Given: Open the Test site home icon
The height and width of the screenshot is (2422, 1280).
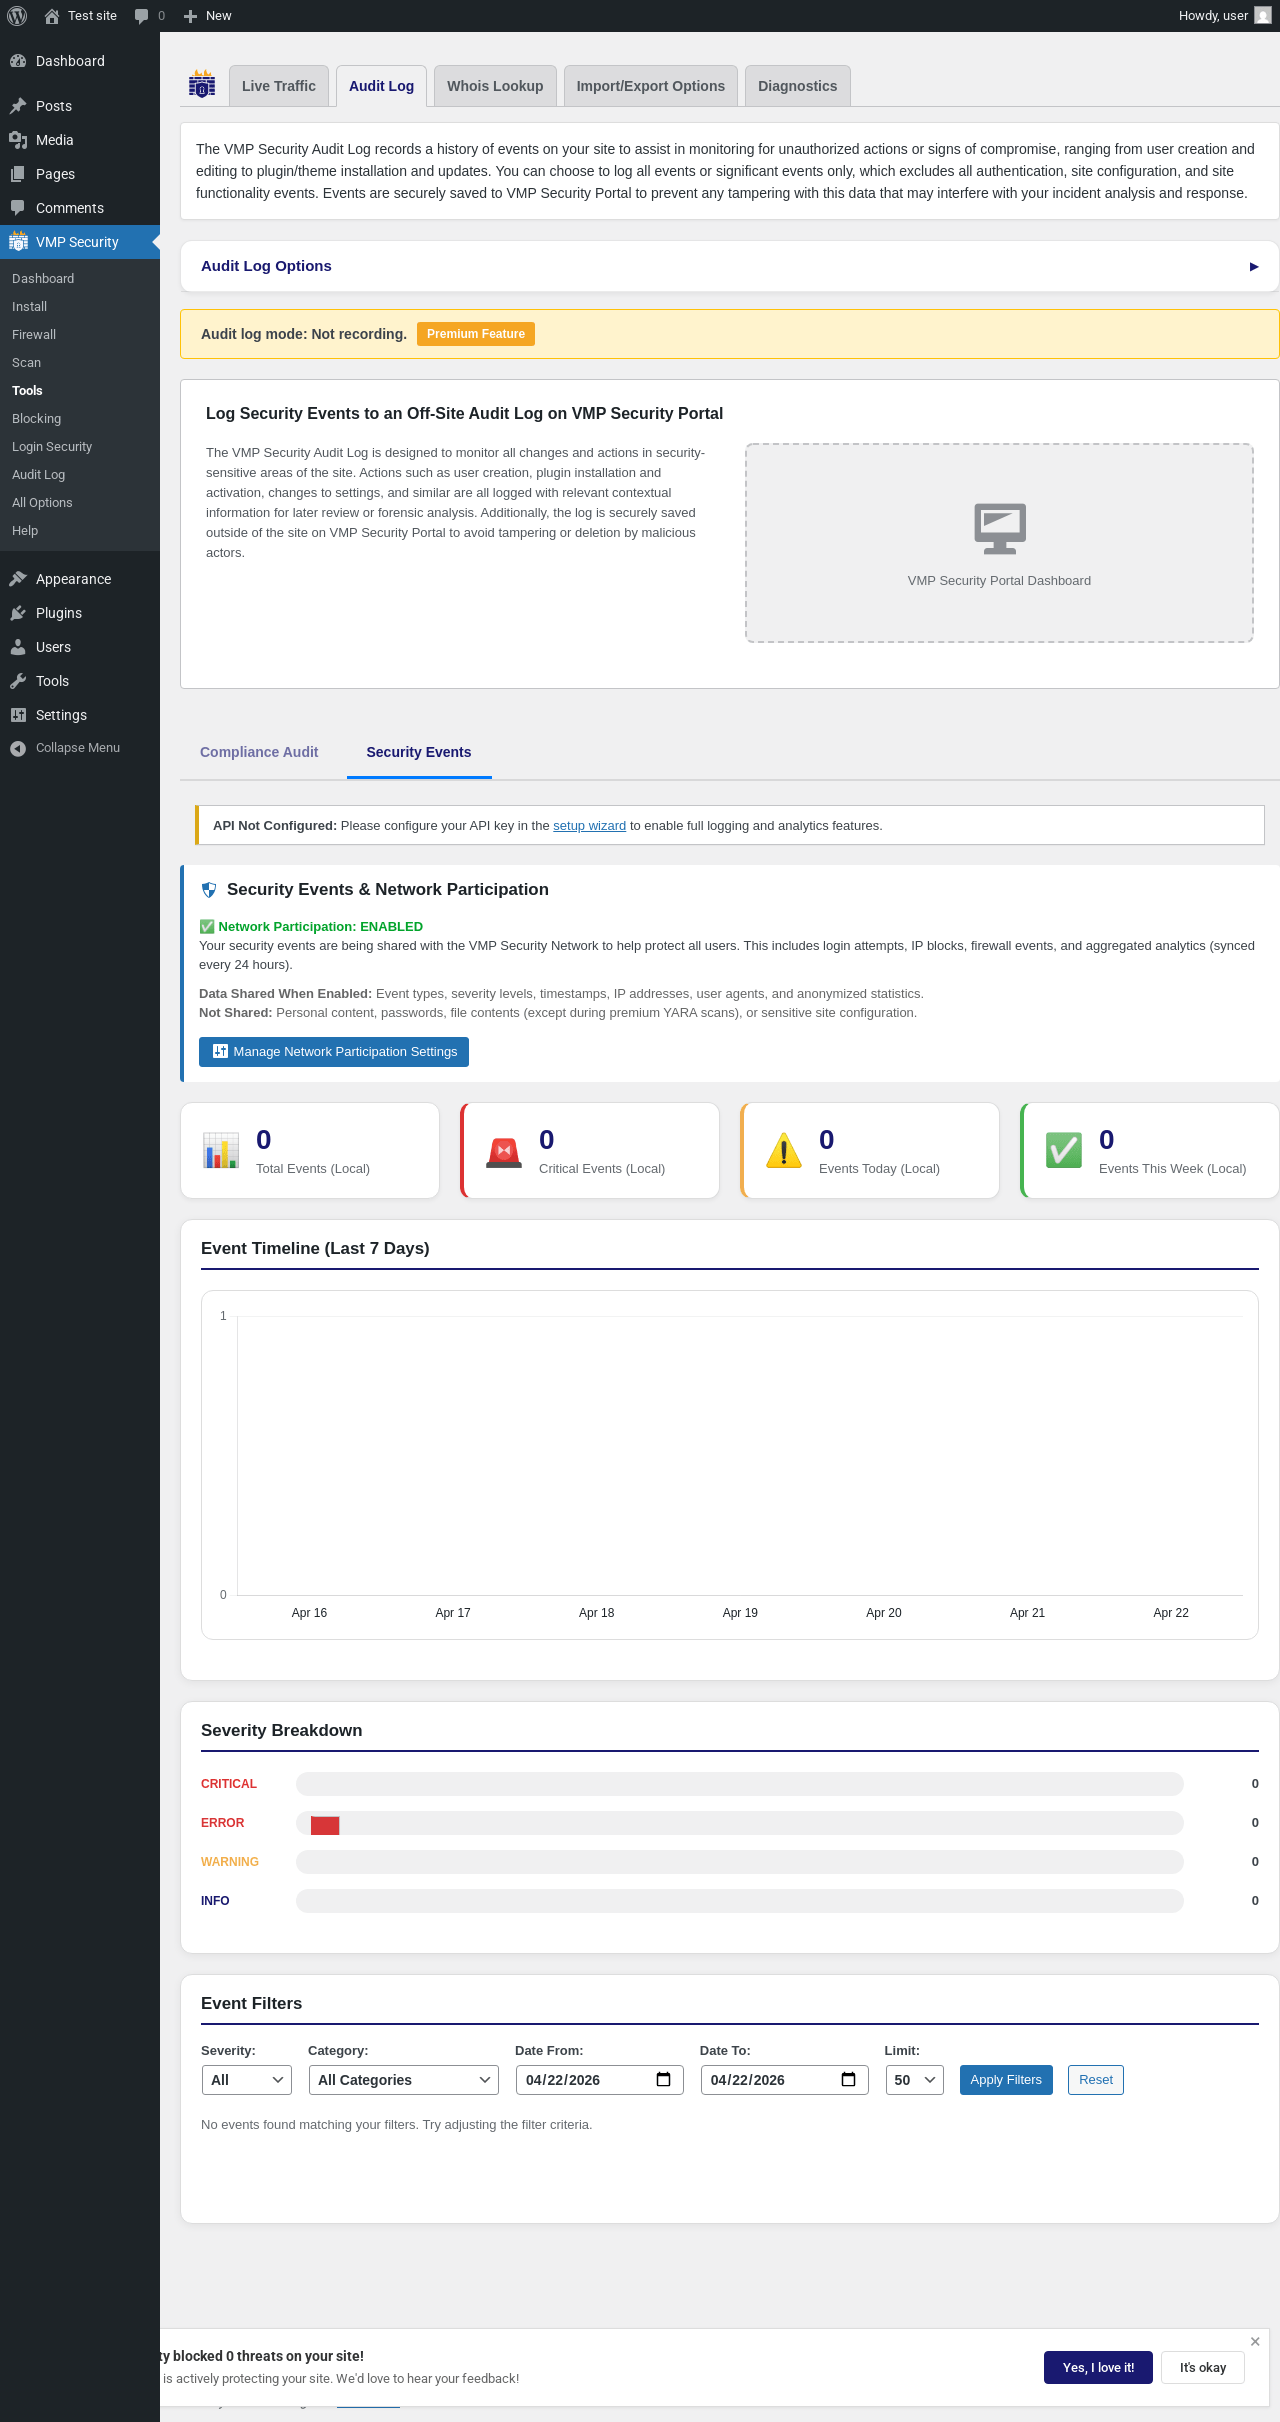Looking at the screenshot, I should (52, 16).
